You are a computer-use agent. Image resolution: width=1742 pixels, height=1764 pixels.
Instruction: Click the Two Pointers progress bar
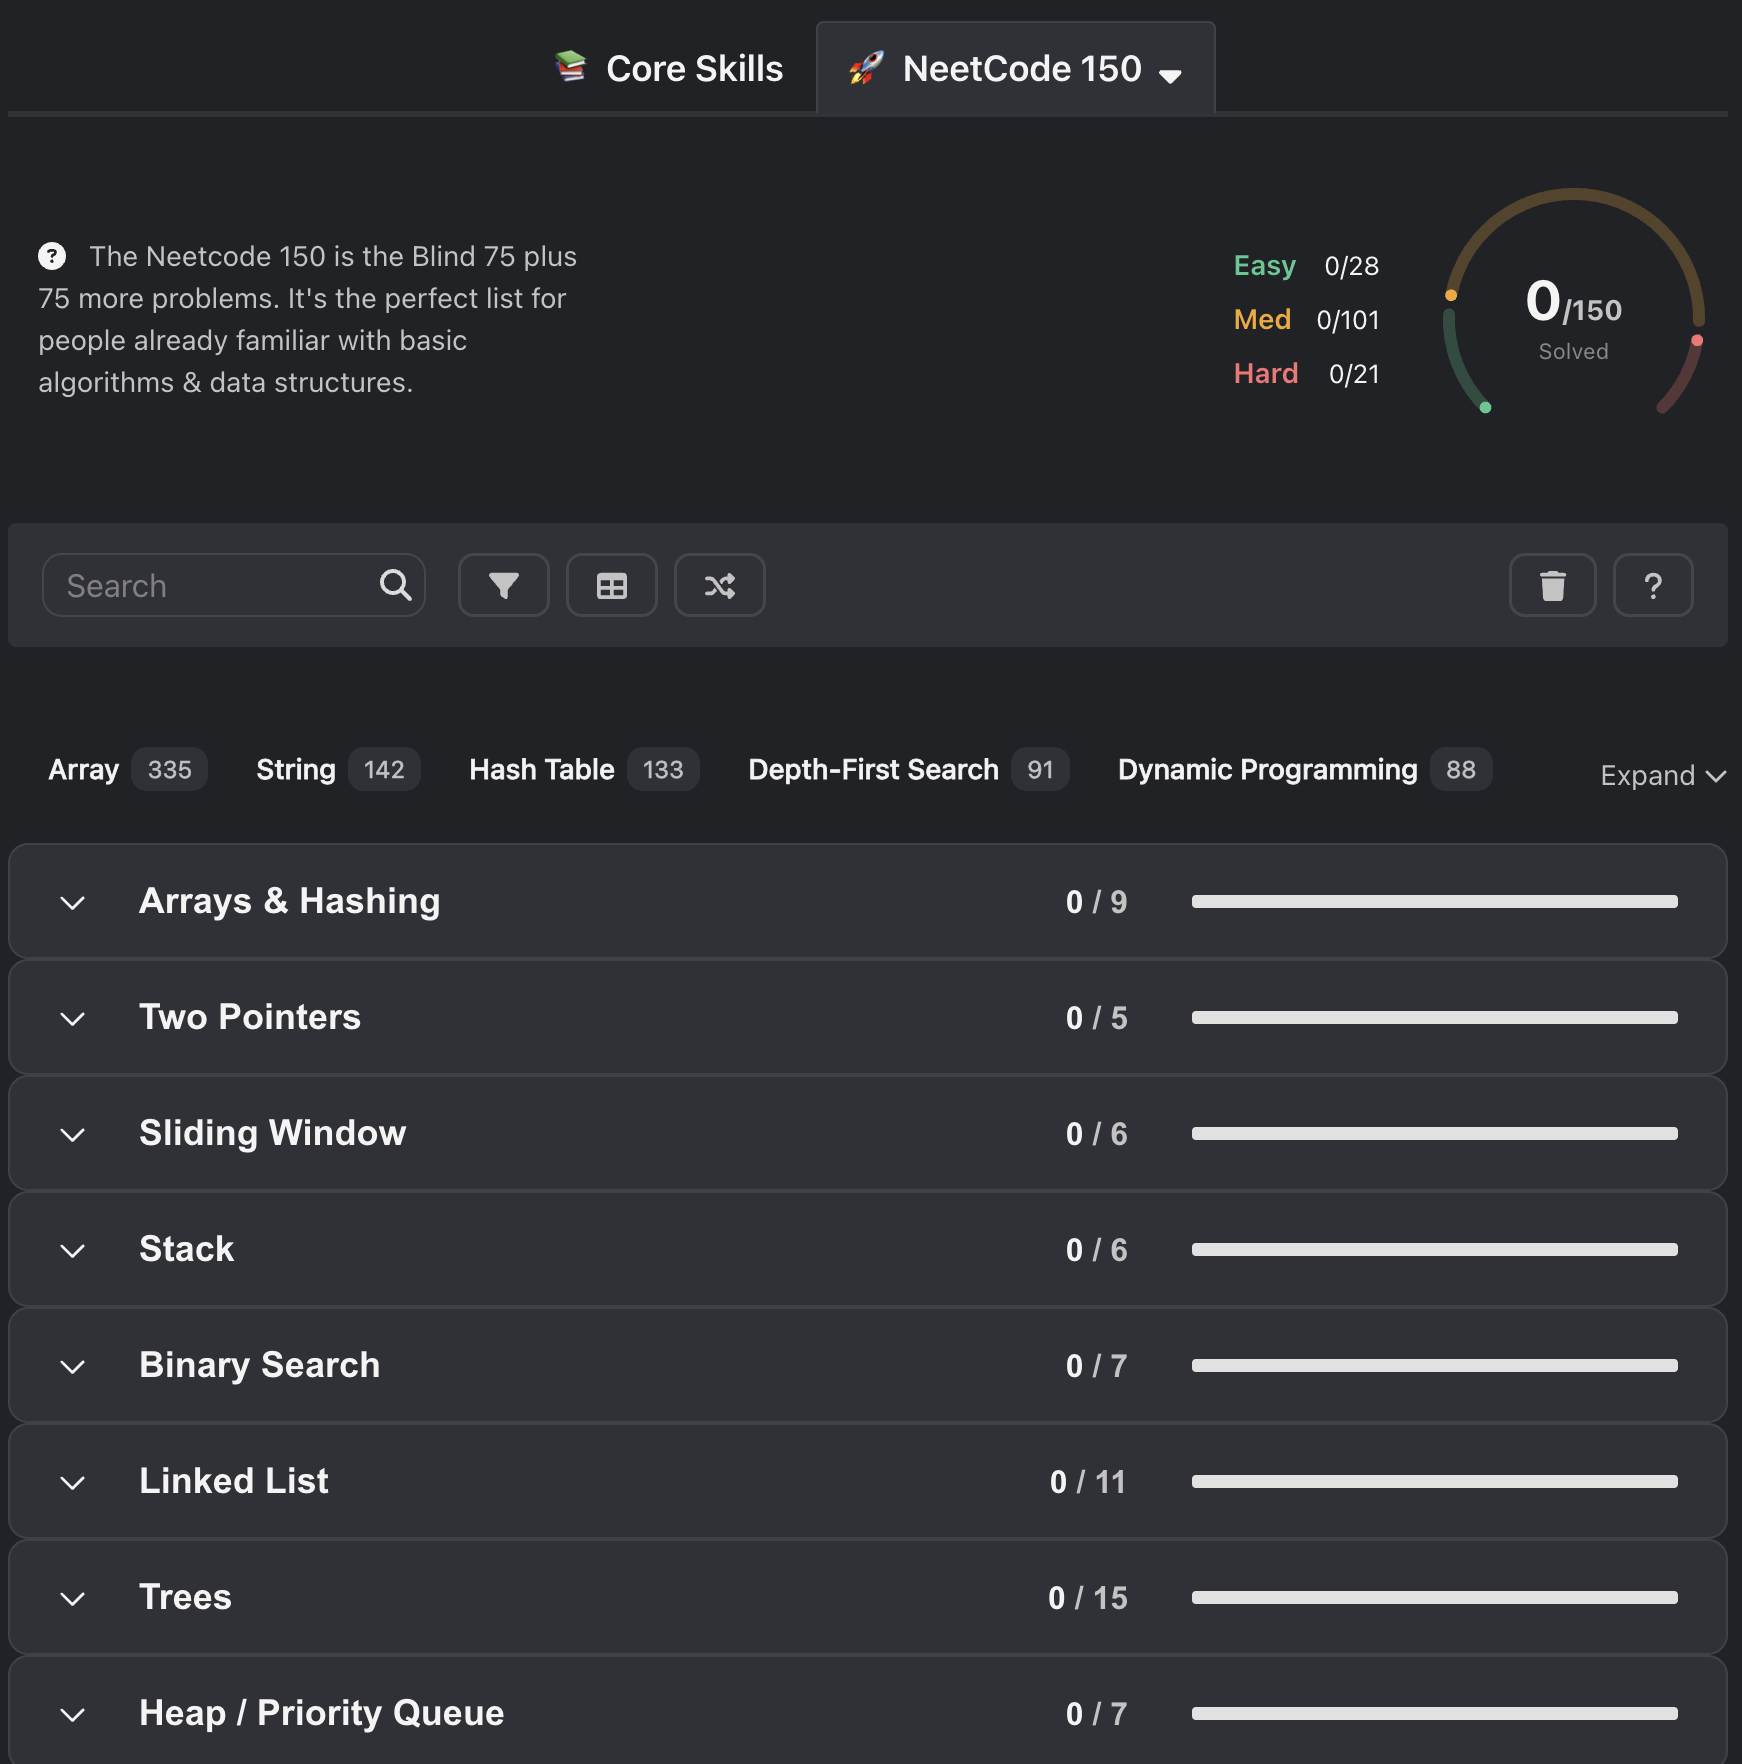[1435, 1017]
